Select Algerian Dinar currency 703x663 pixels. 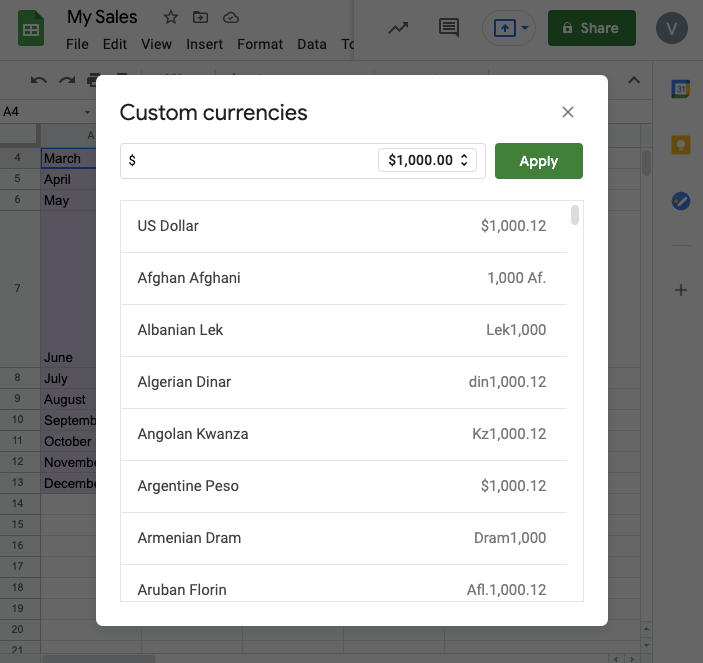[x=343, y=382]
